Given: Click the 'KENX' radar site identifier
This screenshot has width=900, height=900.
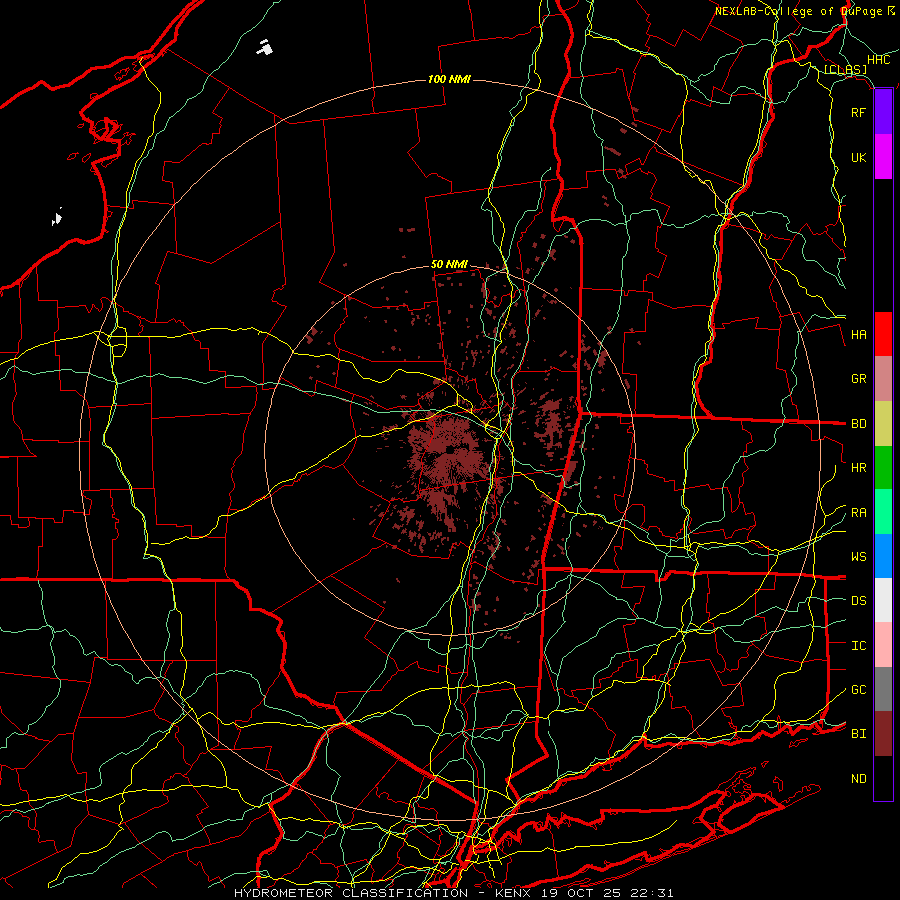Looking at the screenshot, I should 515,893.
